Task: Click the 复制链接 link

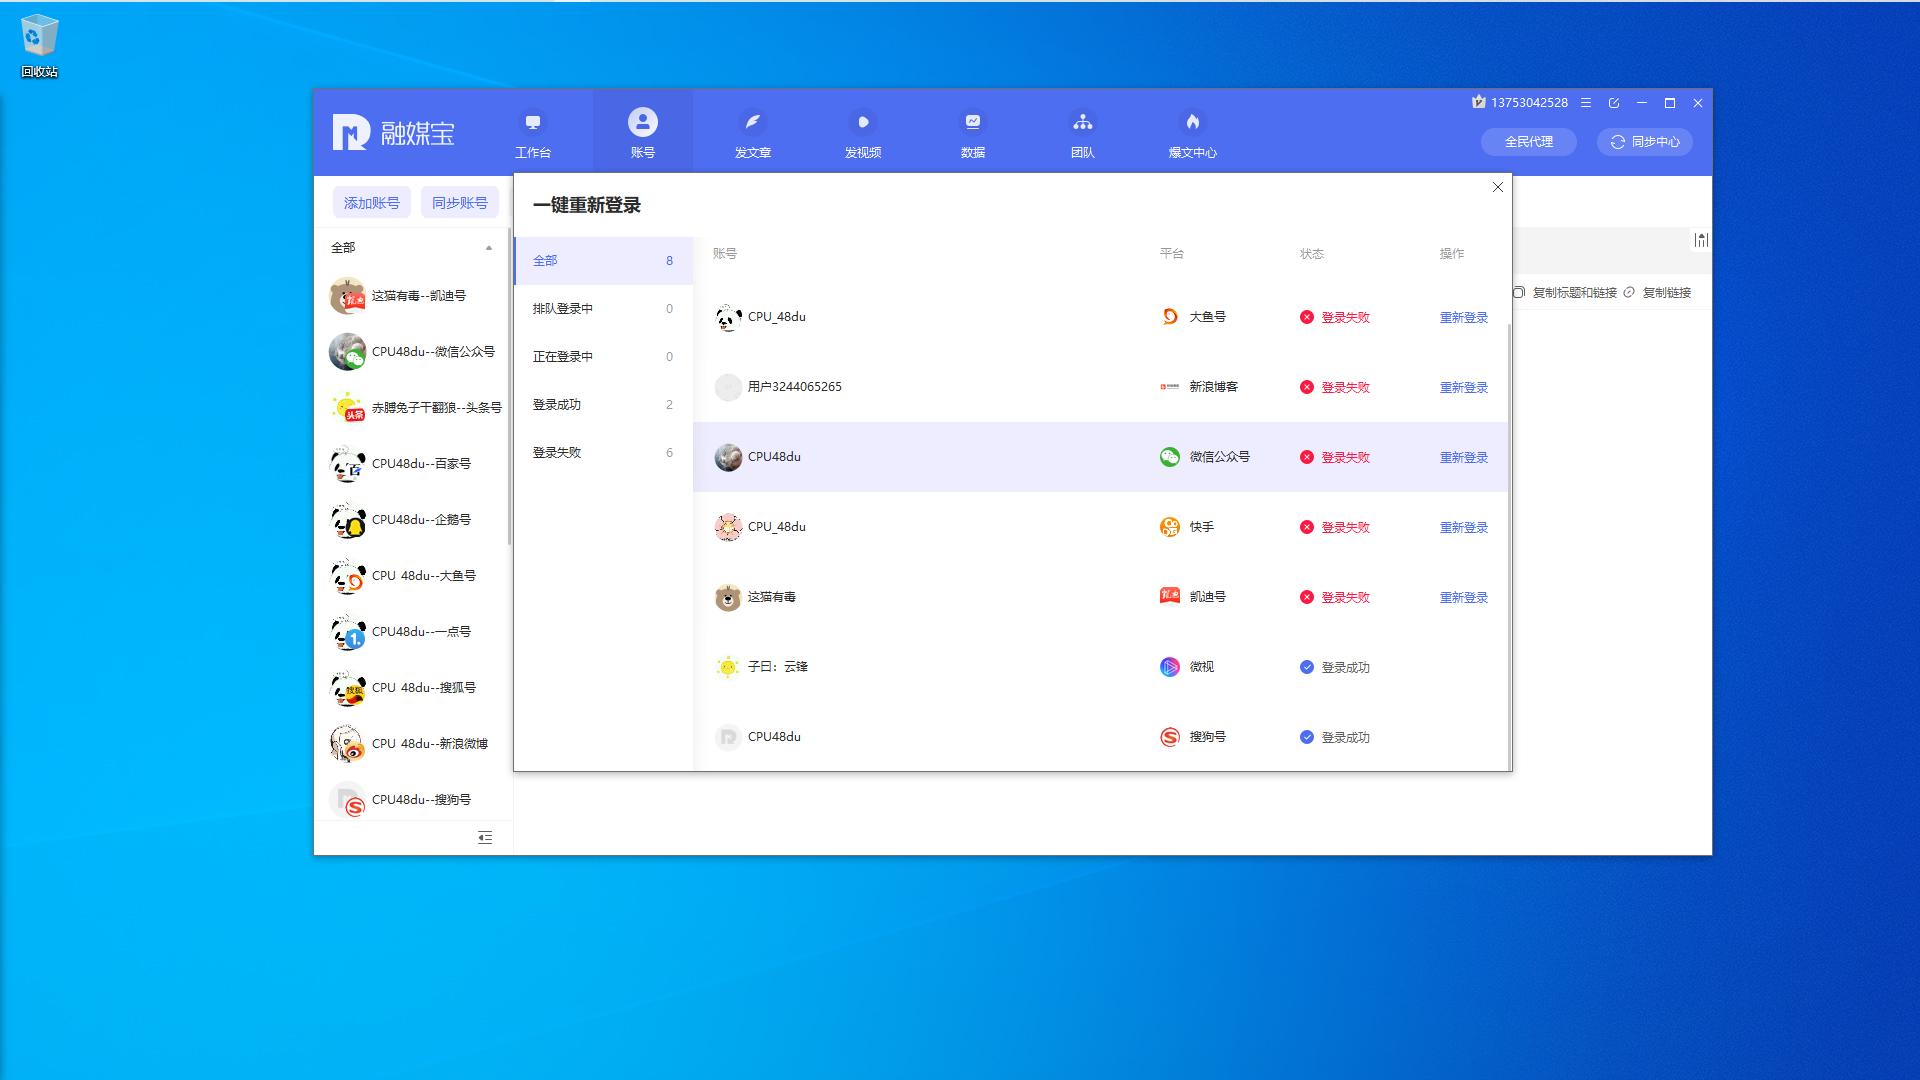Action: (x=1664, y=293)
